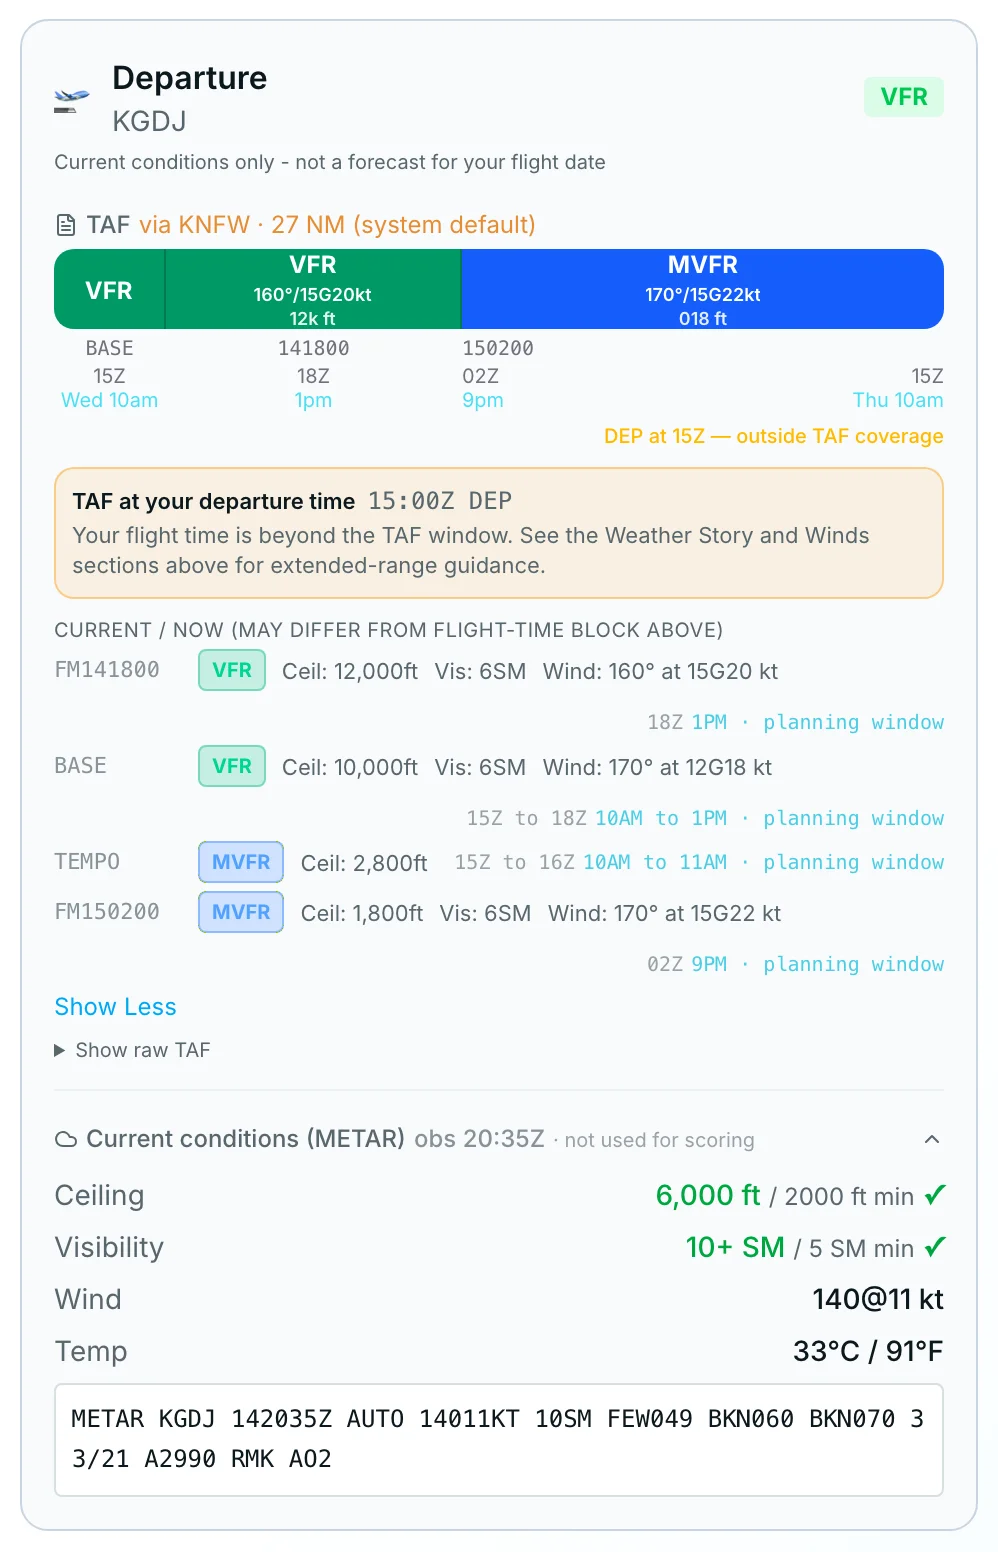Click 'Ceil: 2,800ft' value in TEMPO row

coord(364,863)
